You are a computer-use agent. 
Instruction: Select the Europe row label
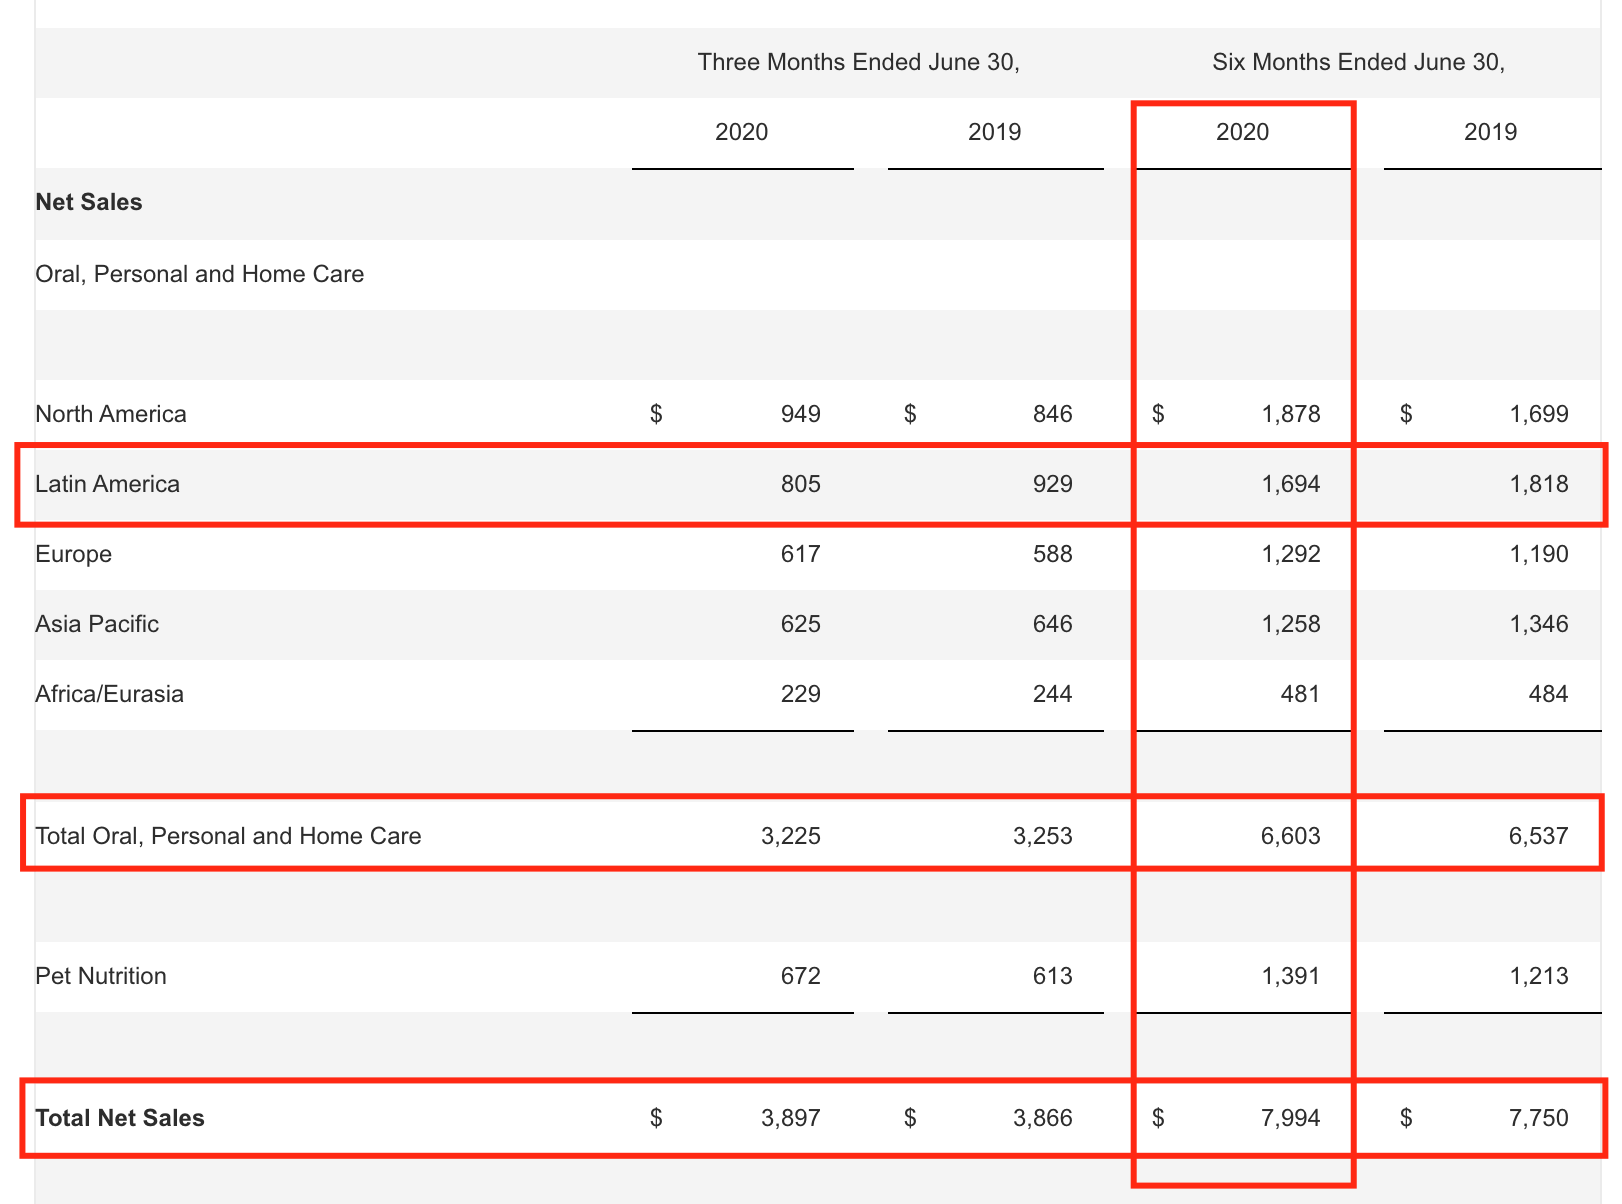[x=74, y=554]
